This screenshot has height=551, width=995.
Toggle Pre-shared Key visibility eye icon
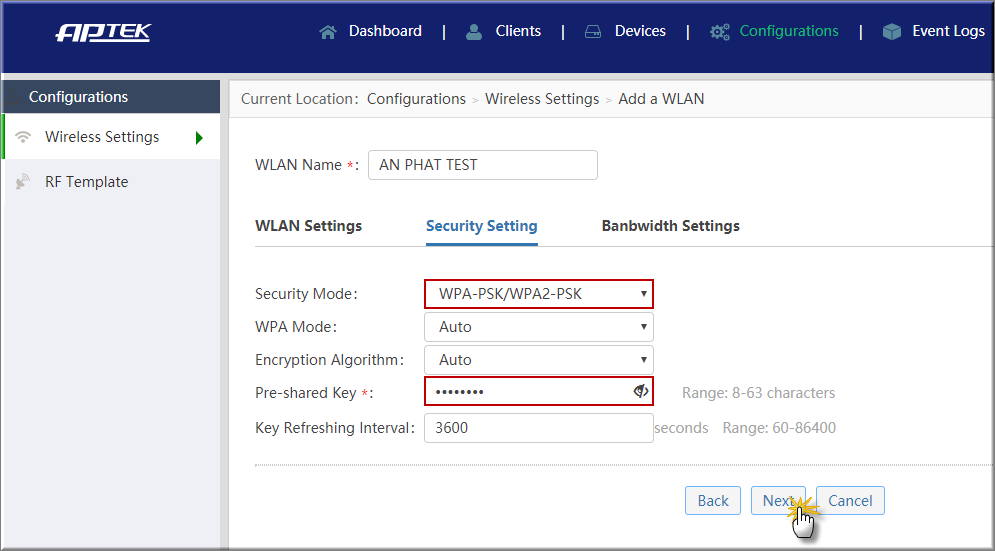(x=641, y=391)
